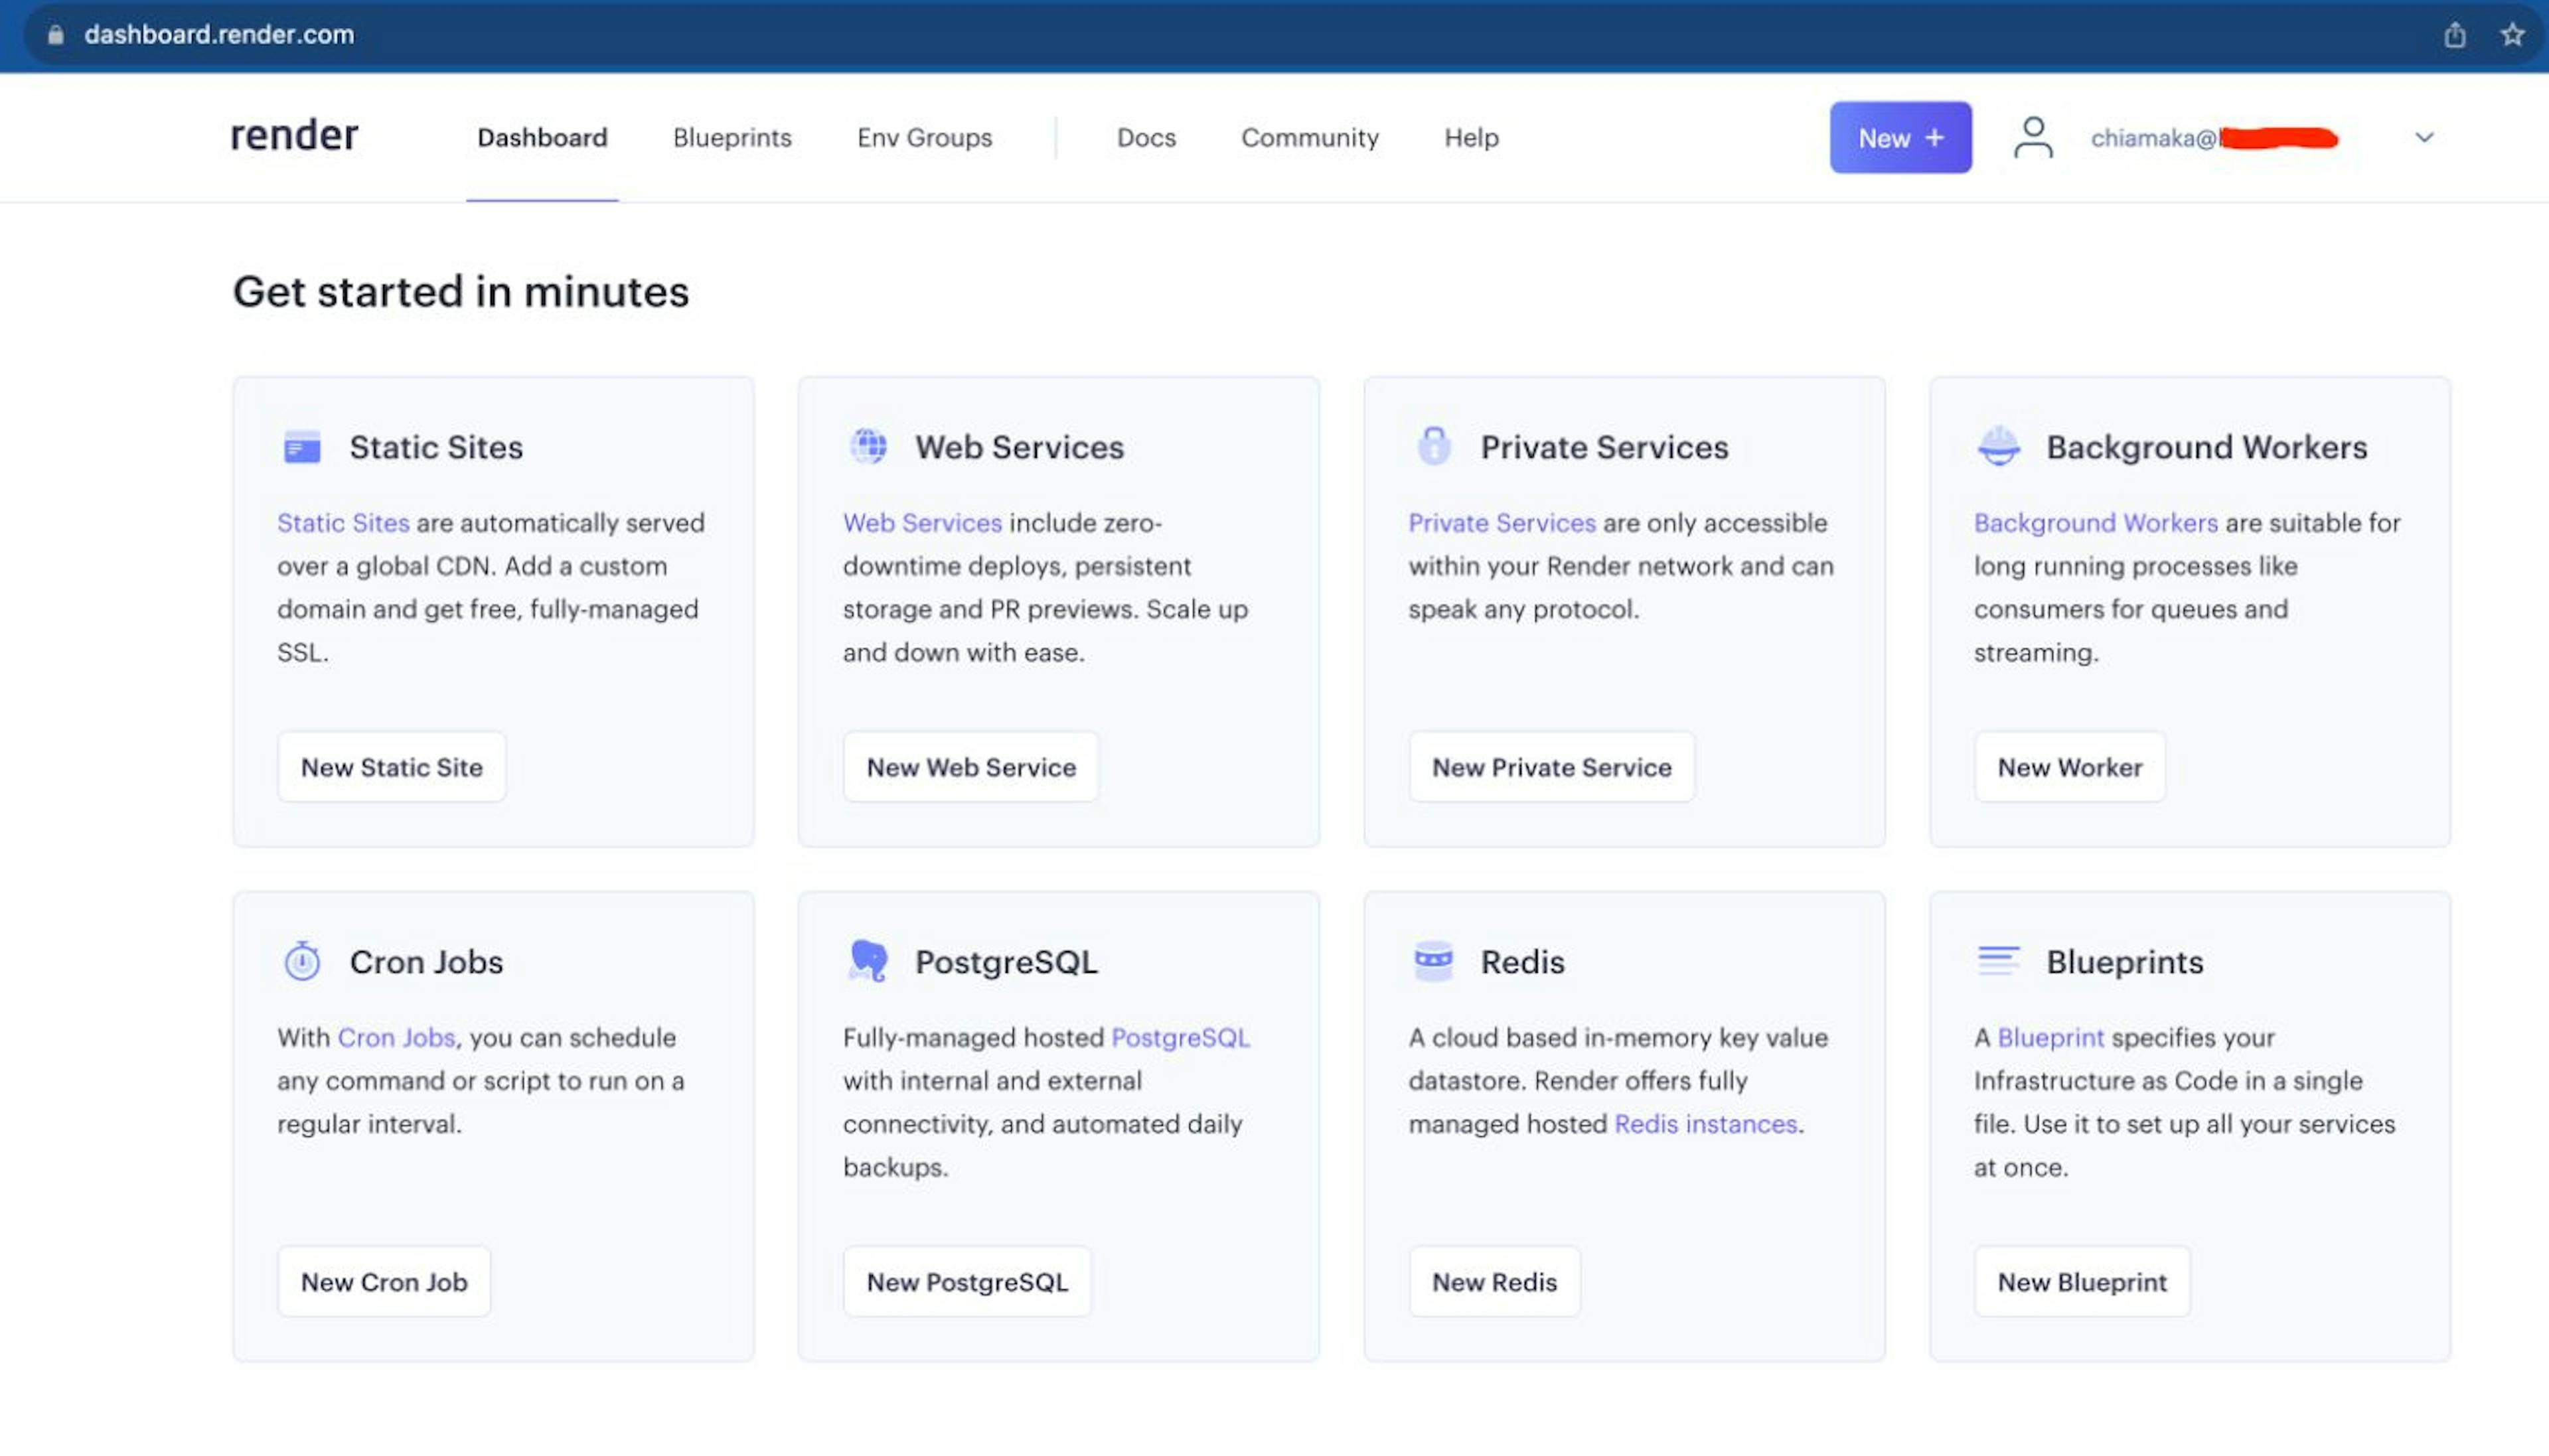Click the Background Workers hat icon
2549x1456 pixels.
[1996, 445]
